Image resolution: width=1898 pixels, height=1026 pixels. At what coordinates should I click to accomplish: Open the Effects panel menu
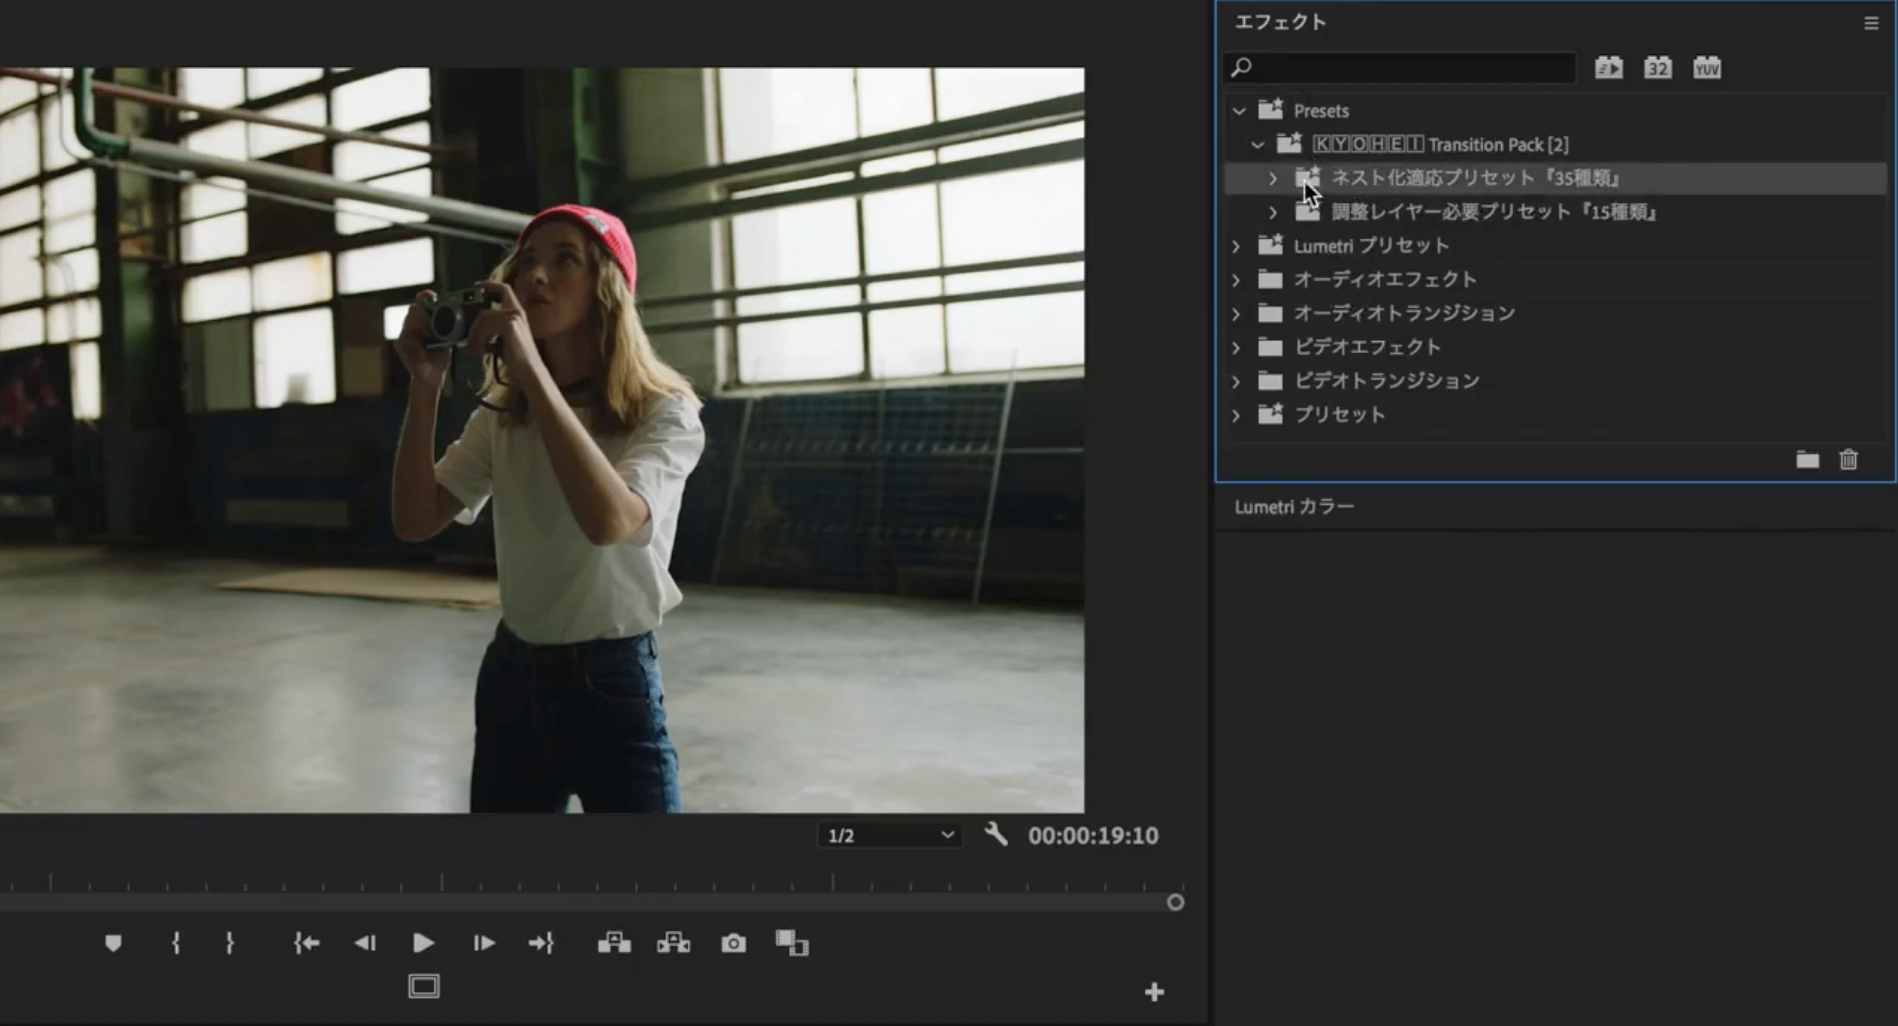tap(1871, 22)
